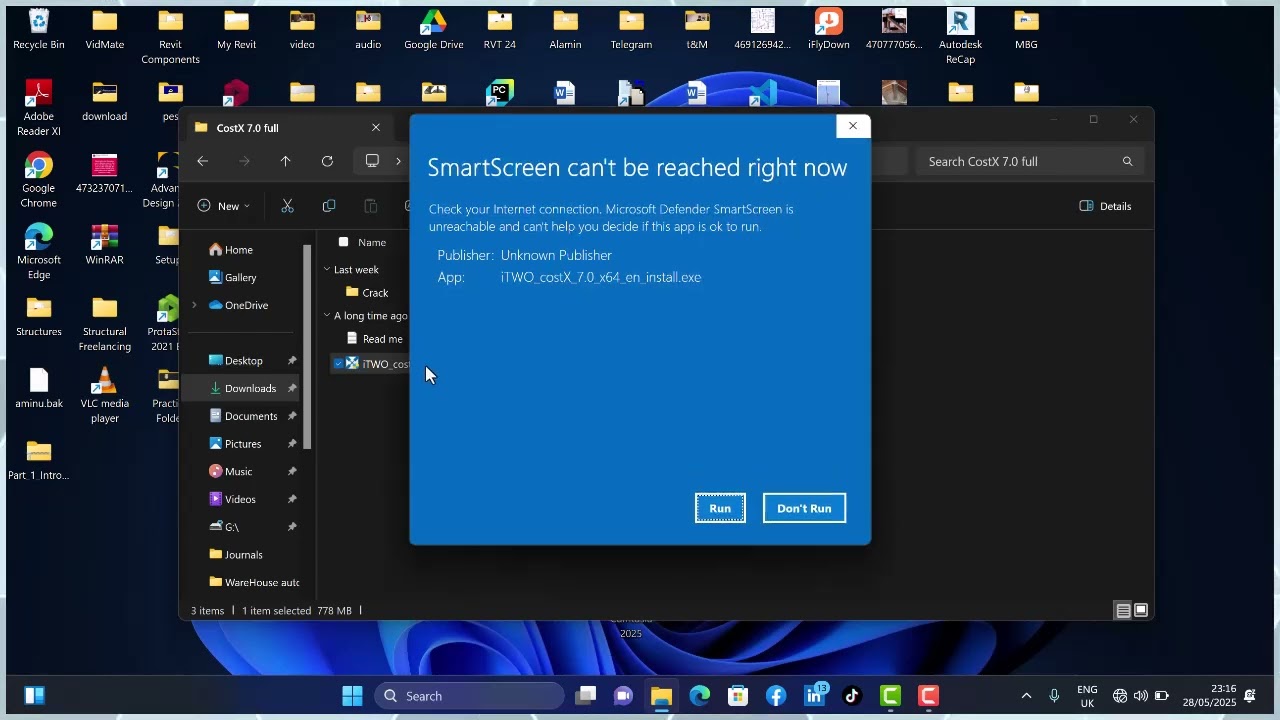Click the navigation pane scrollbar
Screen dimensions: 1280x720
308,346
